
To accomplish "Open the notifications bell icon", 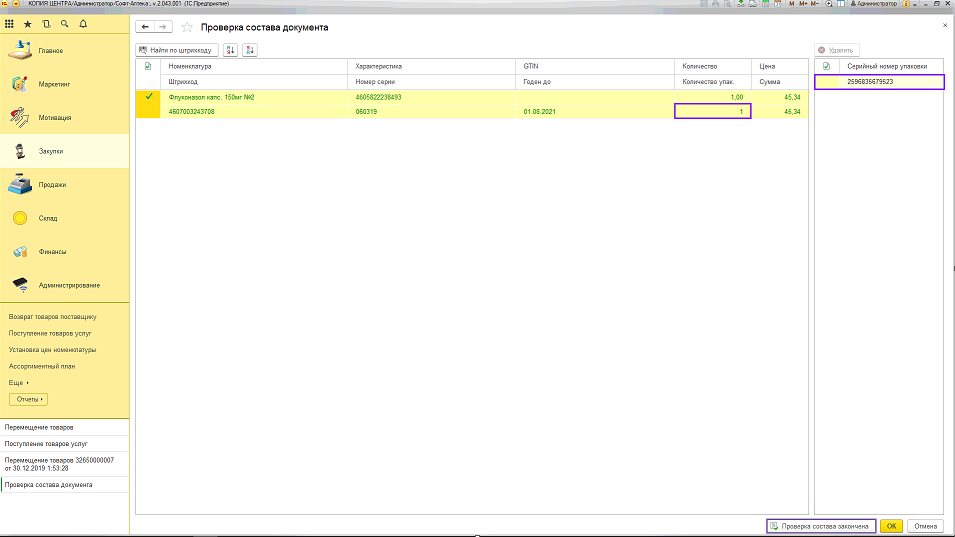I will pos(82,23).
